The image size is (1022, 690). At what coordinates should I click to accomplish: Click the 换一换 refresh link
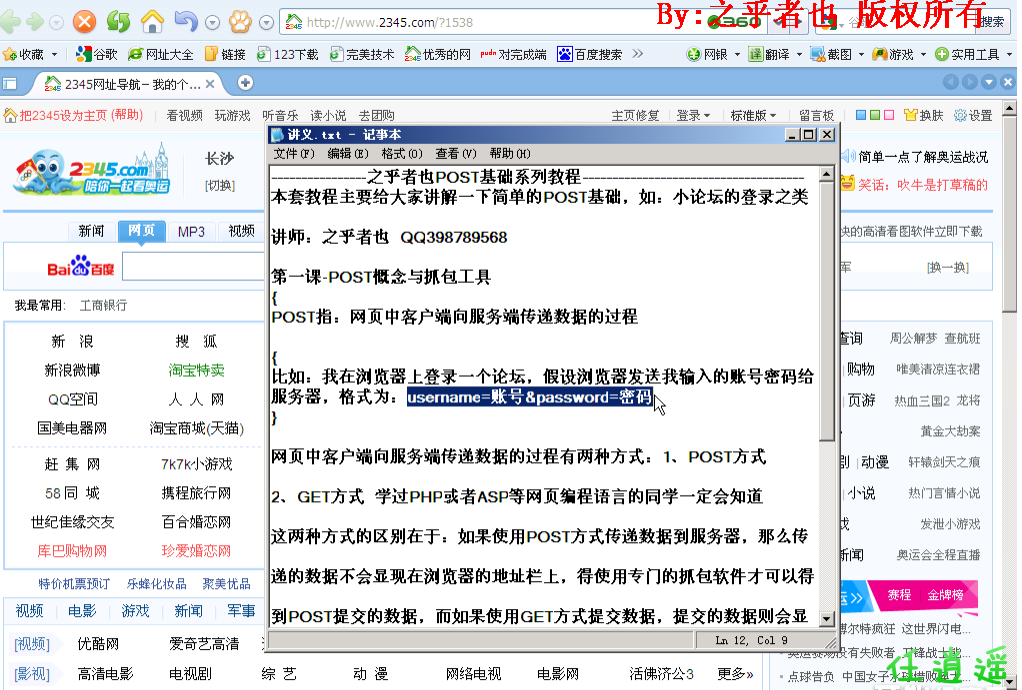948,267
